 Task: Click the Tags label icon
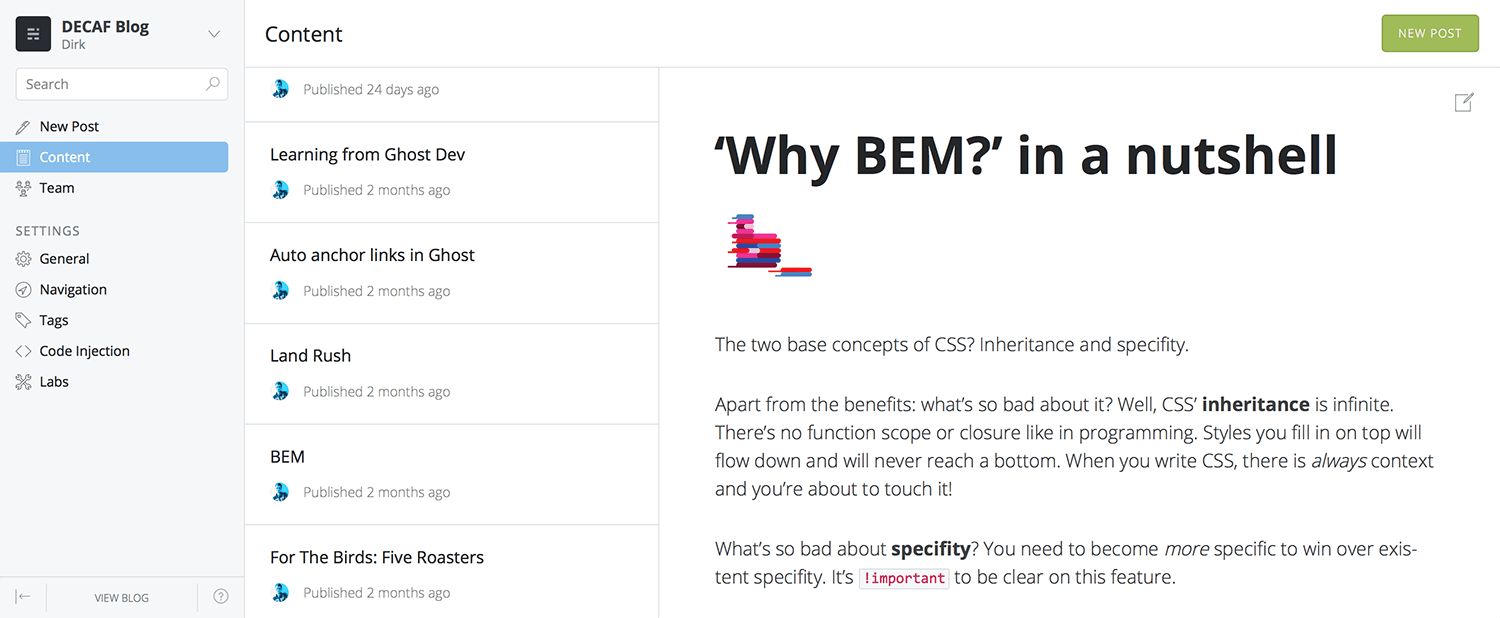(x=23, y=320)
